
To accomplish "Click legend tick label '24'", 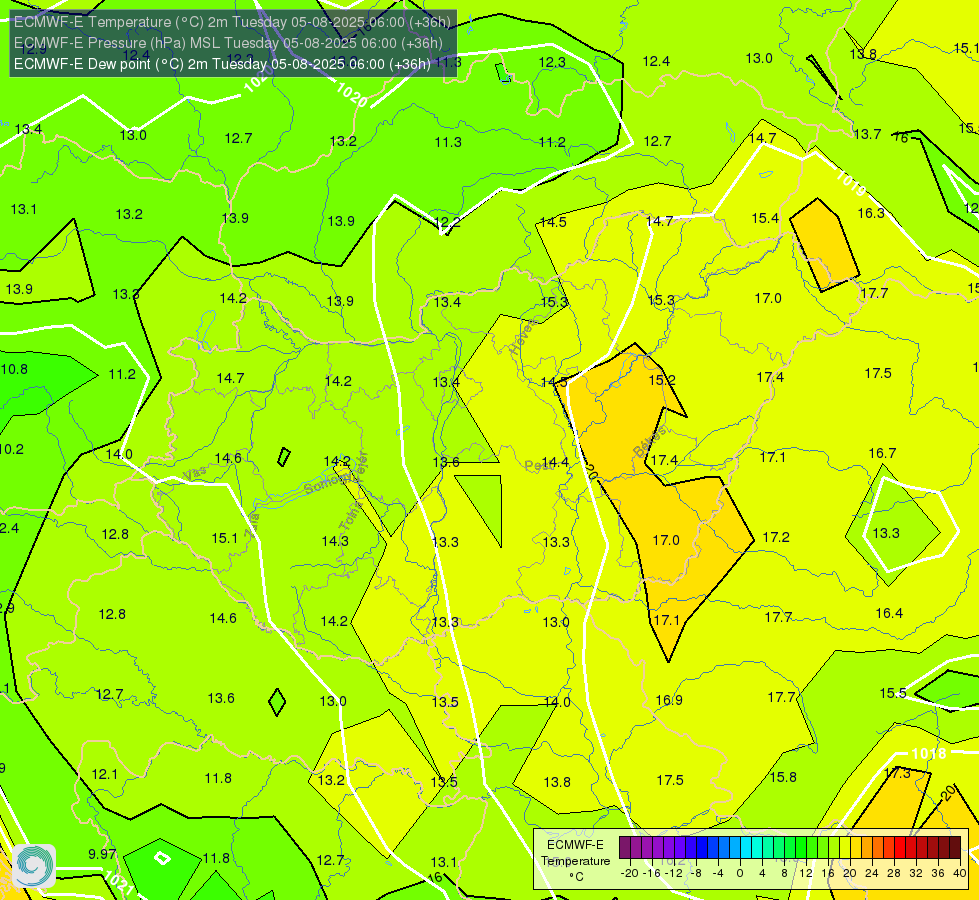I will [x=872, y=873].
